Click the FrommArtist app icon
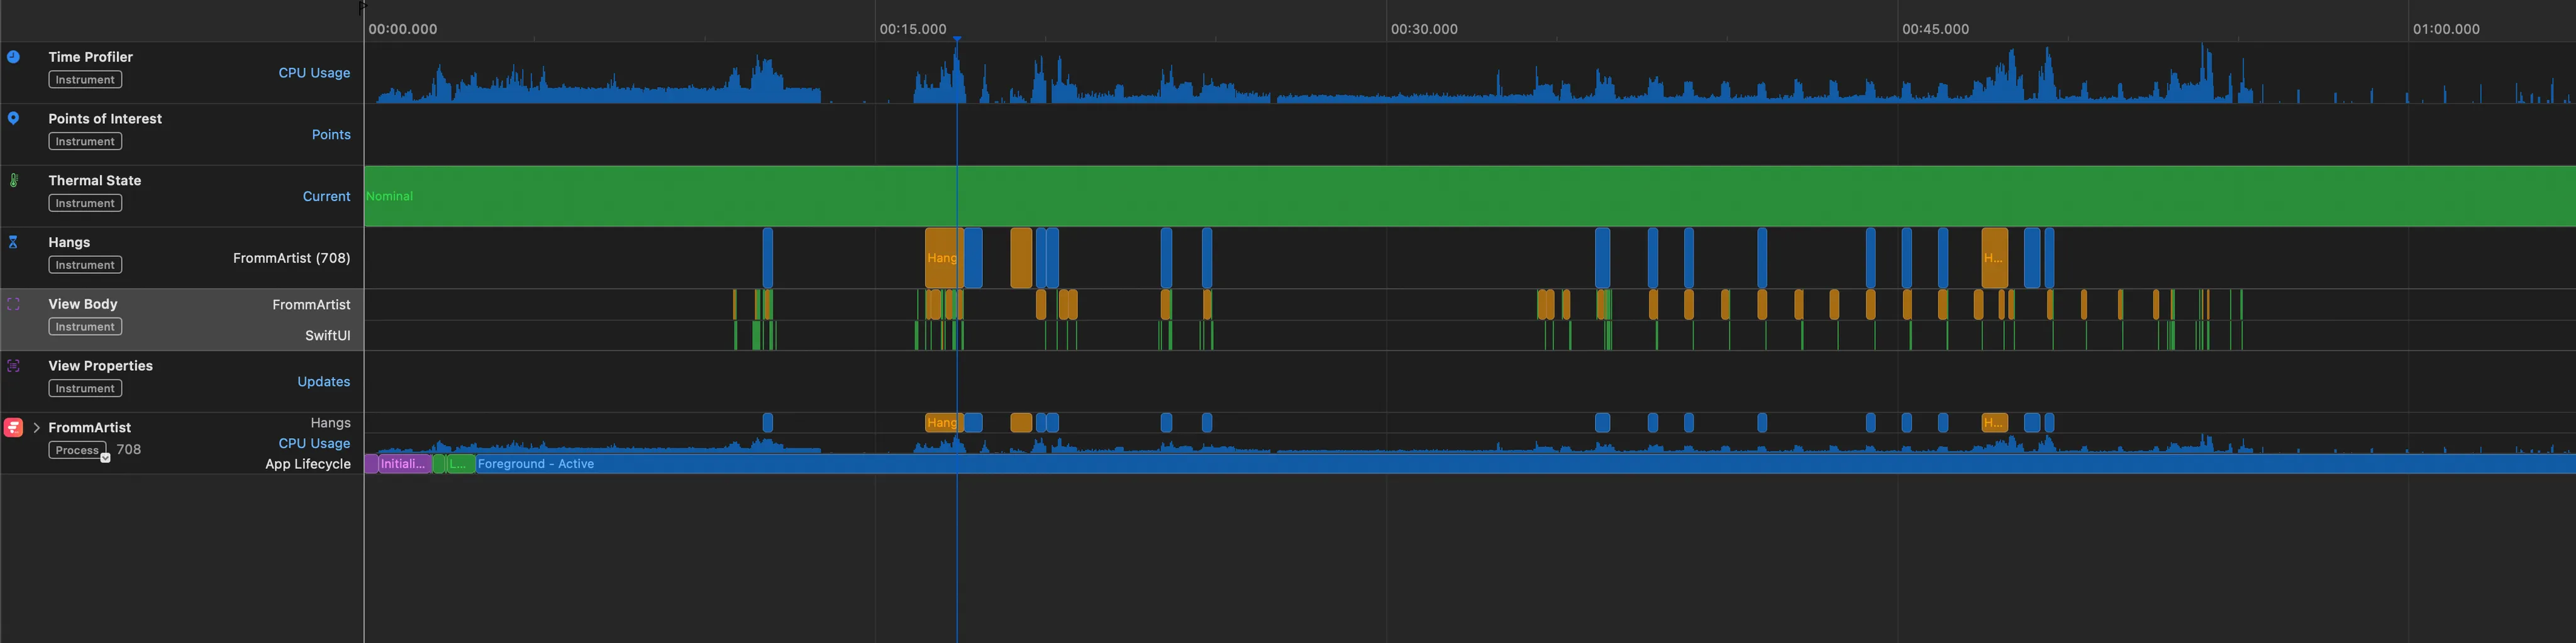The height and width of the screenshot is (643, 2576). point(13,427)
